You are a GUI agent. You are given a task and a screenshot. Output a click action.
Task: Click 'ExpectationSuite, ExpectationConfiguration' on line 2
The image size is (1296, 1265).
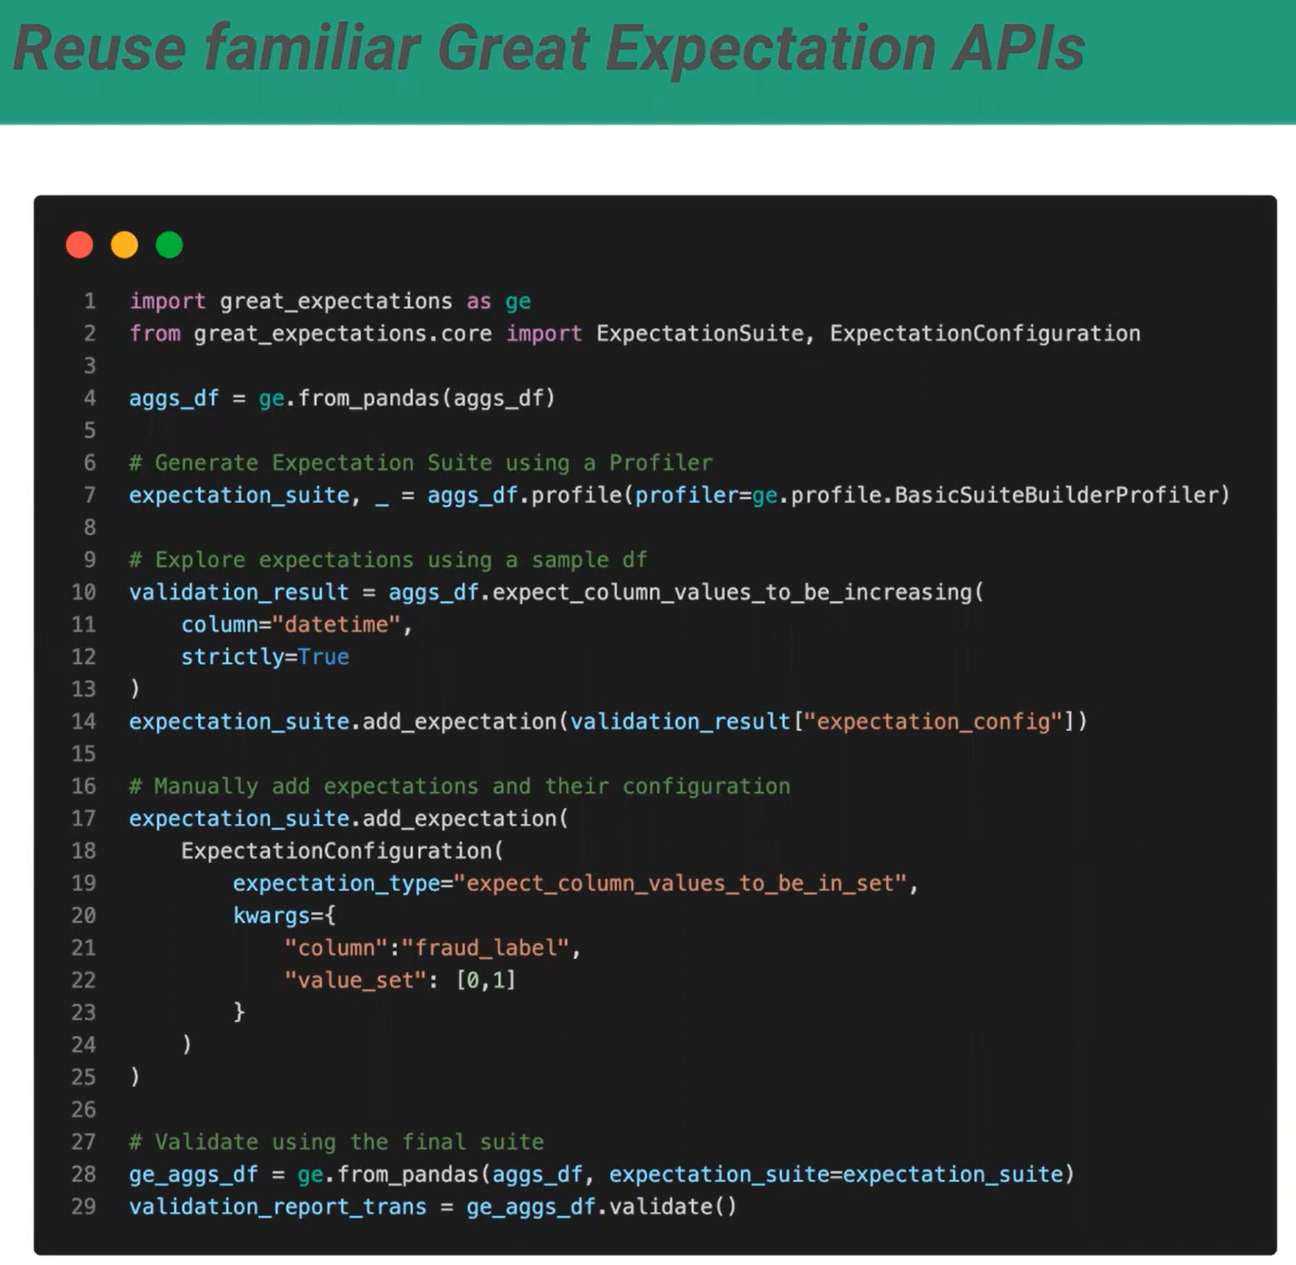pos(868,334)
